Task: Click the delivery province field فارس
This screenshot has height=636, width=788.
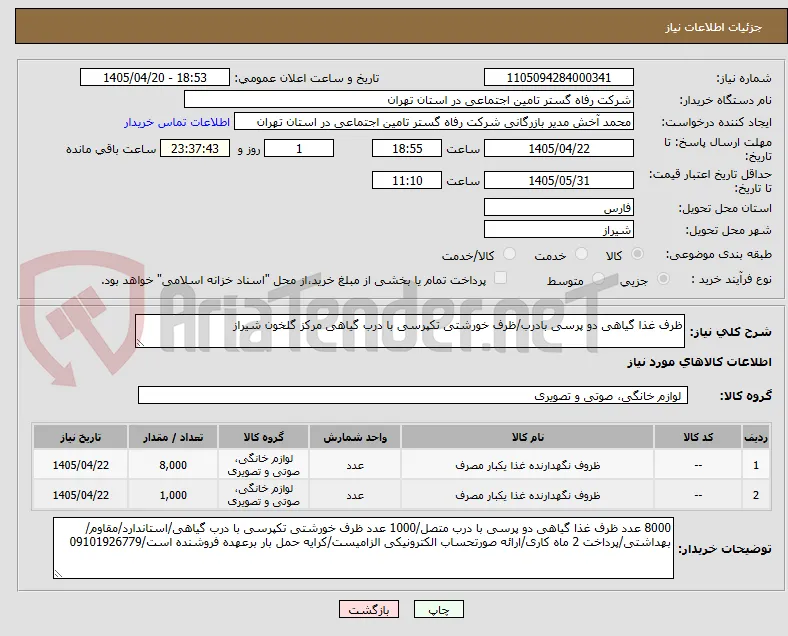Action: pos(559,207)
